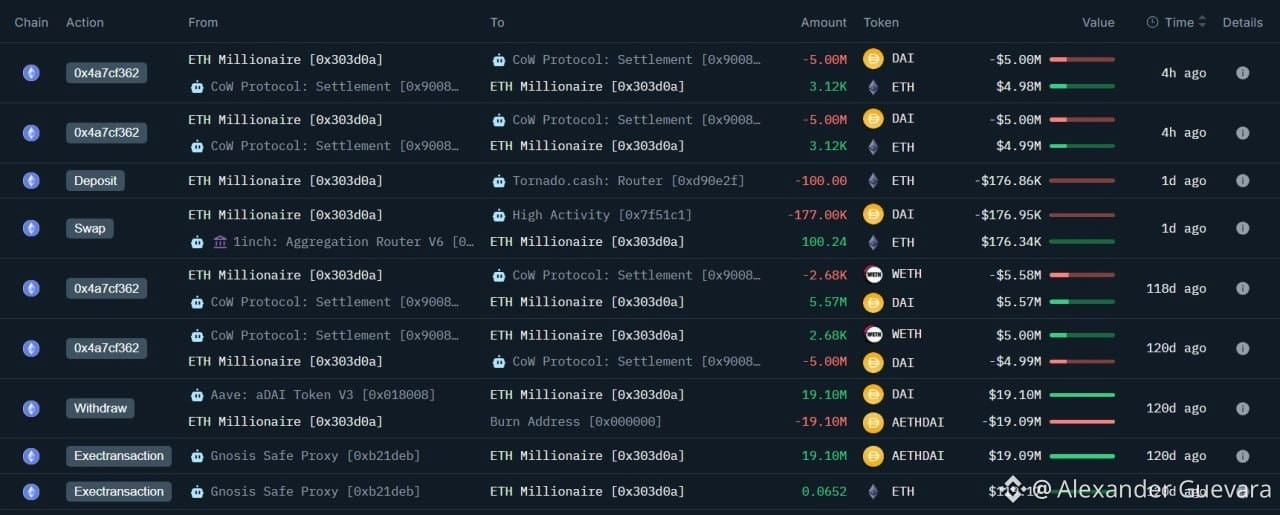Click the Exectransaction badge in the AETHDAI $19.09M row
Screen dimensions: 1280x515
(119, 456)
